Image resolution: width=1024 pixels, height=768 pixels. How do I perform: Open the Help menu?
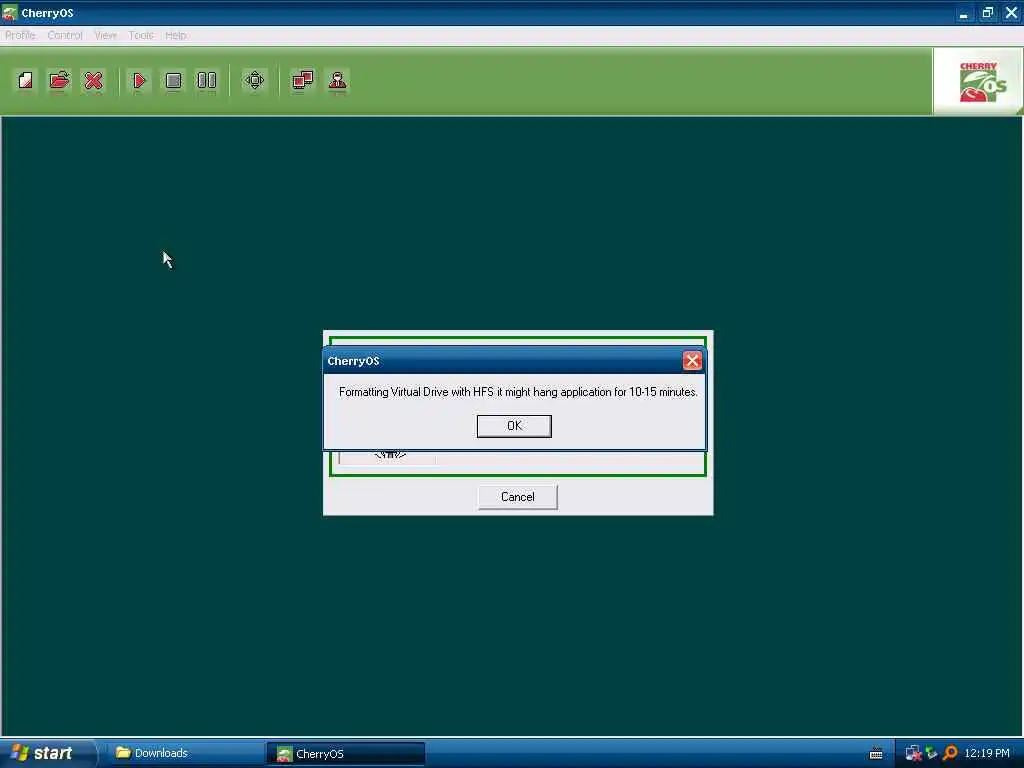tap(176, 35)
